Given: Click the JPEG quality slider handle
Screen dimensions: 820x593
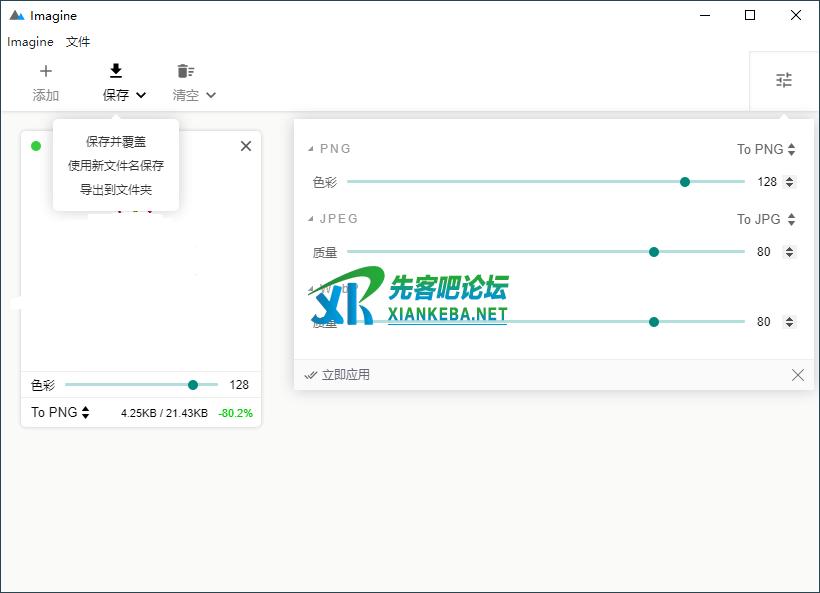Looking at the screenshot, I should click(x=654, y=252).
